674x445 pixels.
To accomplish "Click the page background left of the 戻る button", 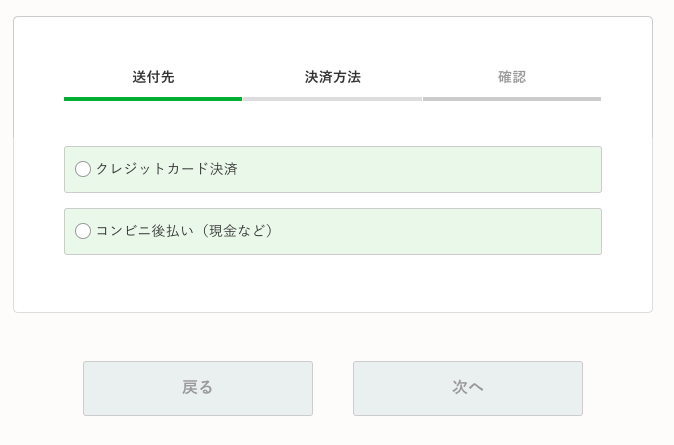I will 42,388.
